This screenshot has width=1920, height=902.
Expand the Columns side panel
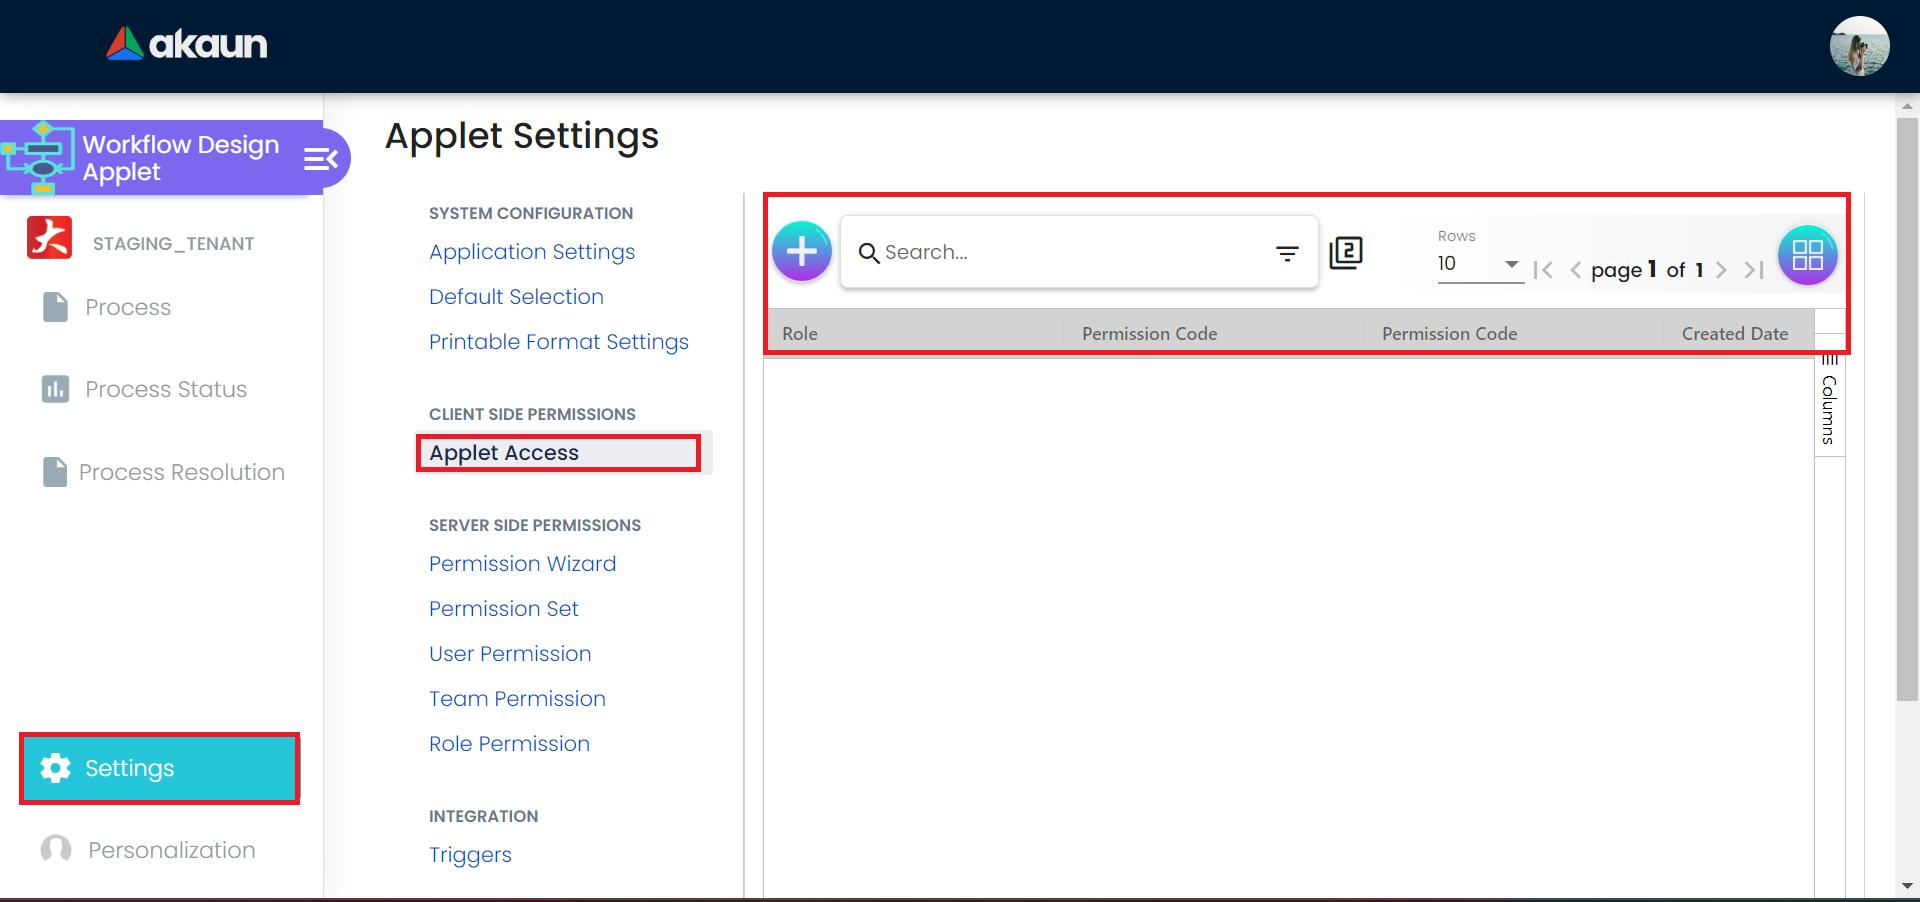pyautogui.click(x=1829, y=403)
